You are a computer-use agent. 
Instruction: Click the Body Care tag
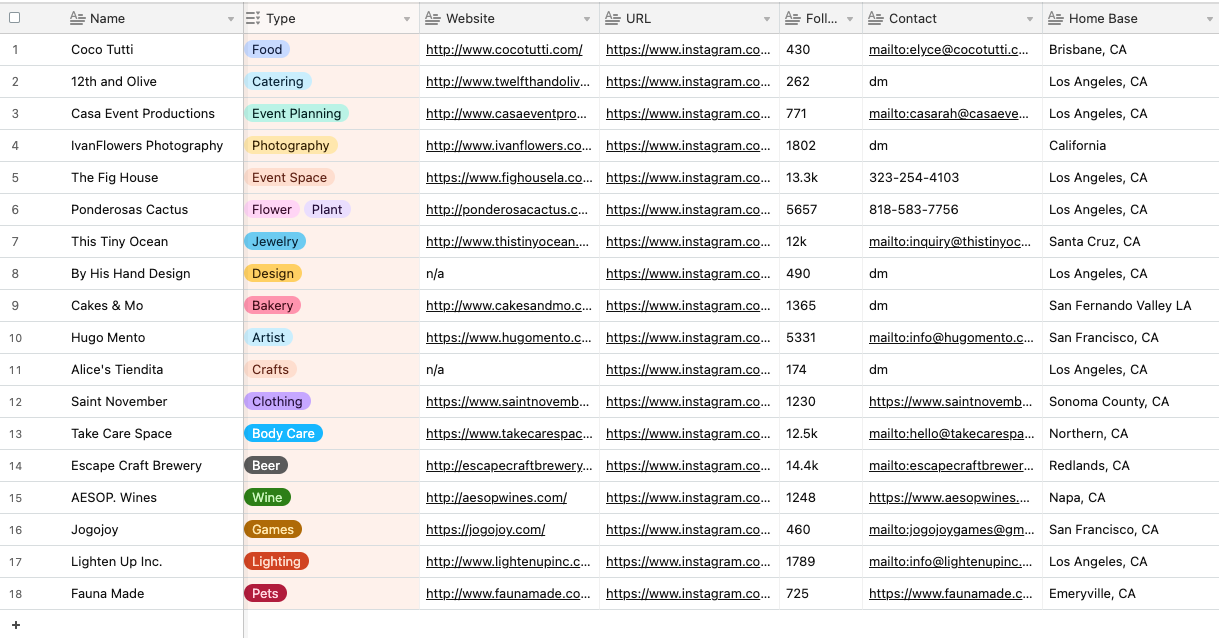[x=284, y=433]
